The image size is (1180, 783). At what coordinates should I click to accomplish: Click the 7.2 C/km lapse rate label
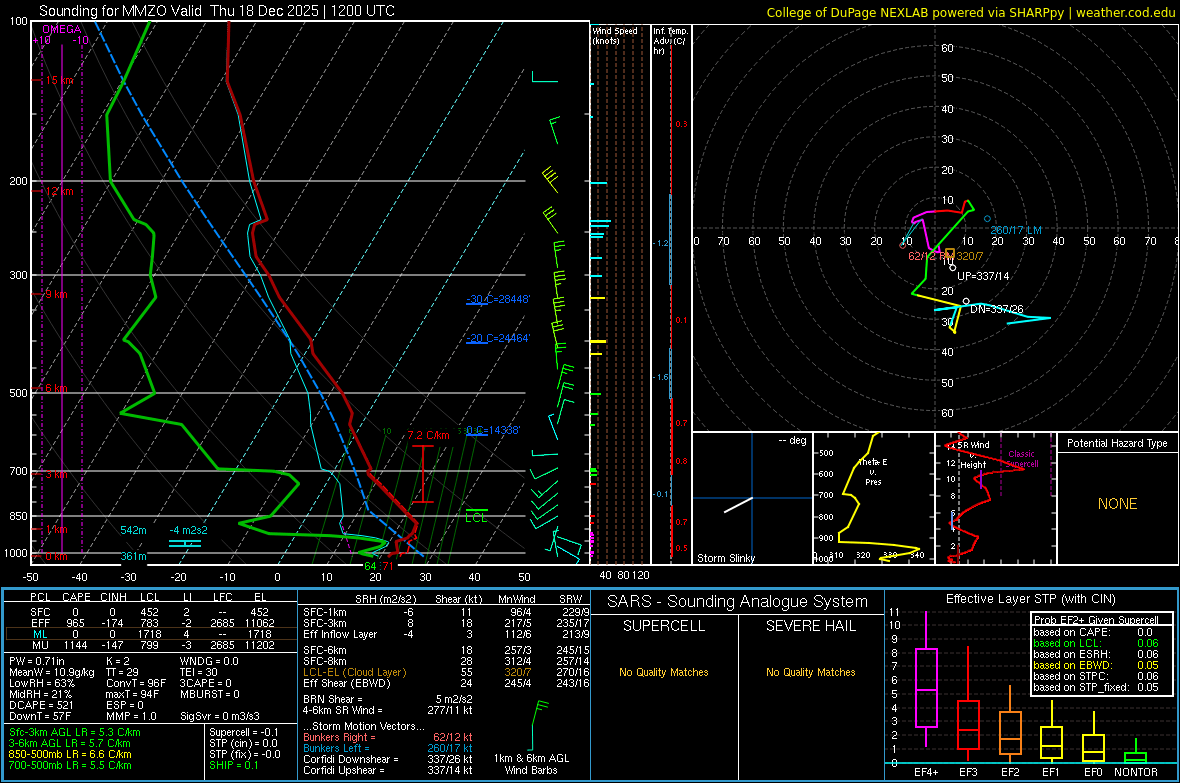coord(428,435)
